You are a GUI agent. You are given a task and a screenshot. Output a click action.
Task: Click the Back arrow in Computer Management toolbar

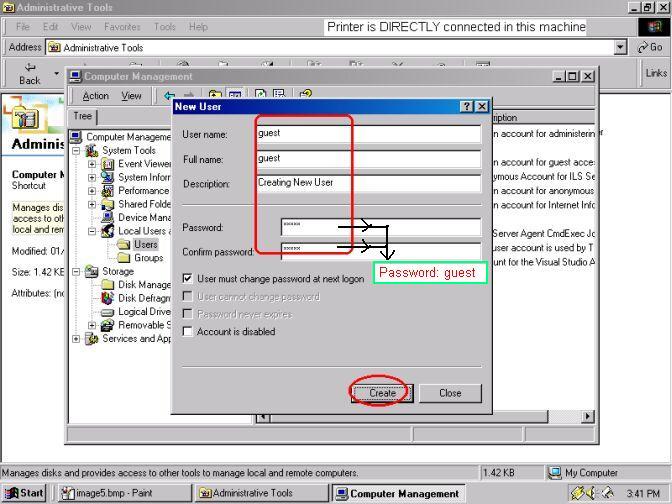point(170,96)
